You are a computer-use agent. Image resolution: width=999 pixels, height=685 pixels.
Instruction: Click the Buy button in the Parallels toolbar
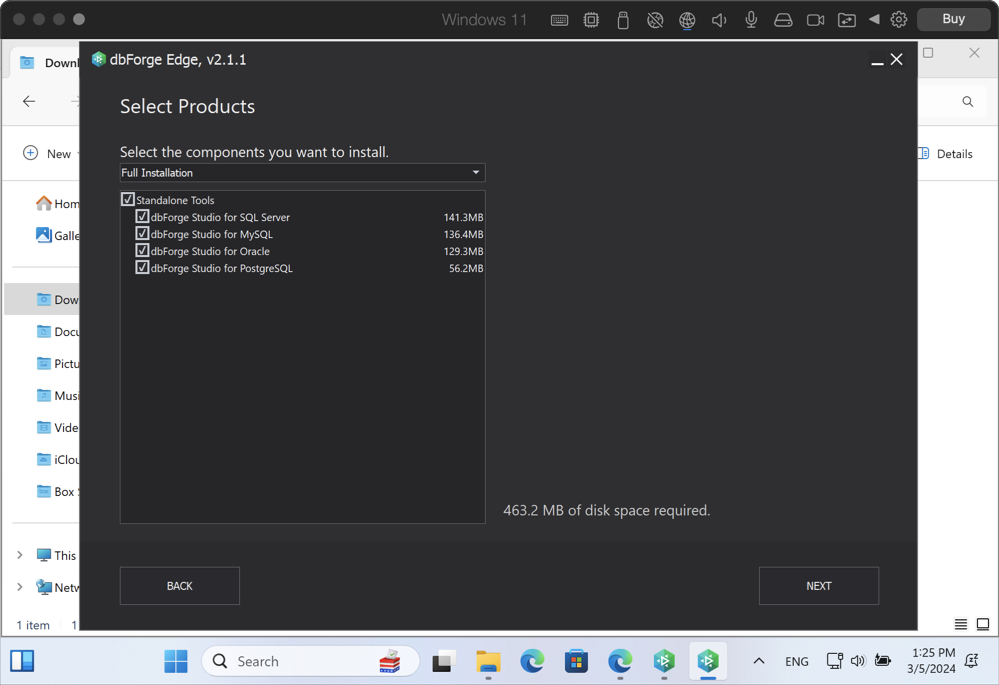click(953, 19)
